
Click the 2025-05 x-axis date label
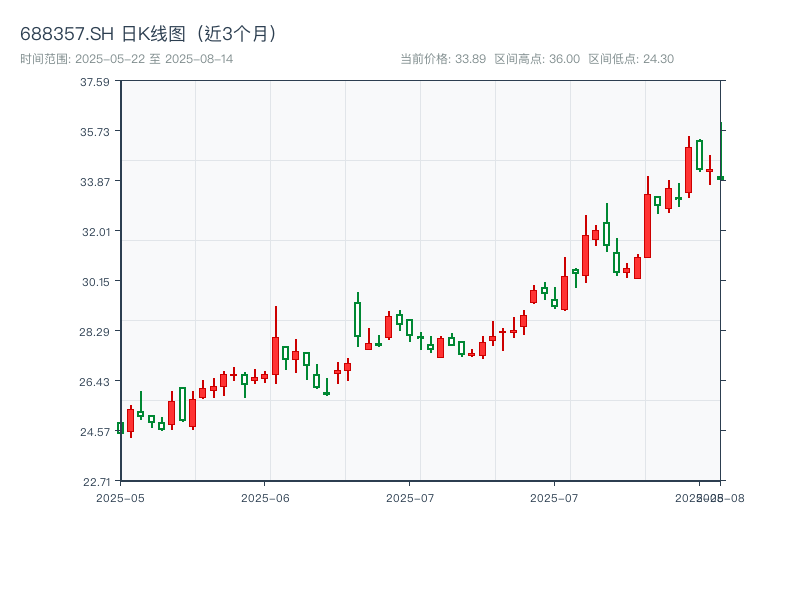click(120, 497)
